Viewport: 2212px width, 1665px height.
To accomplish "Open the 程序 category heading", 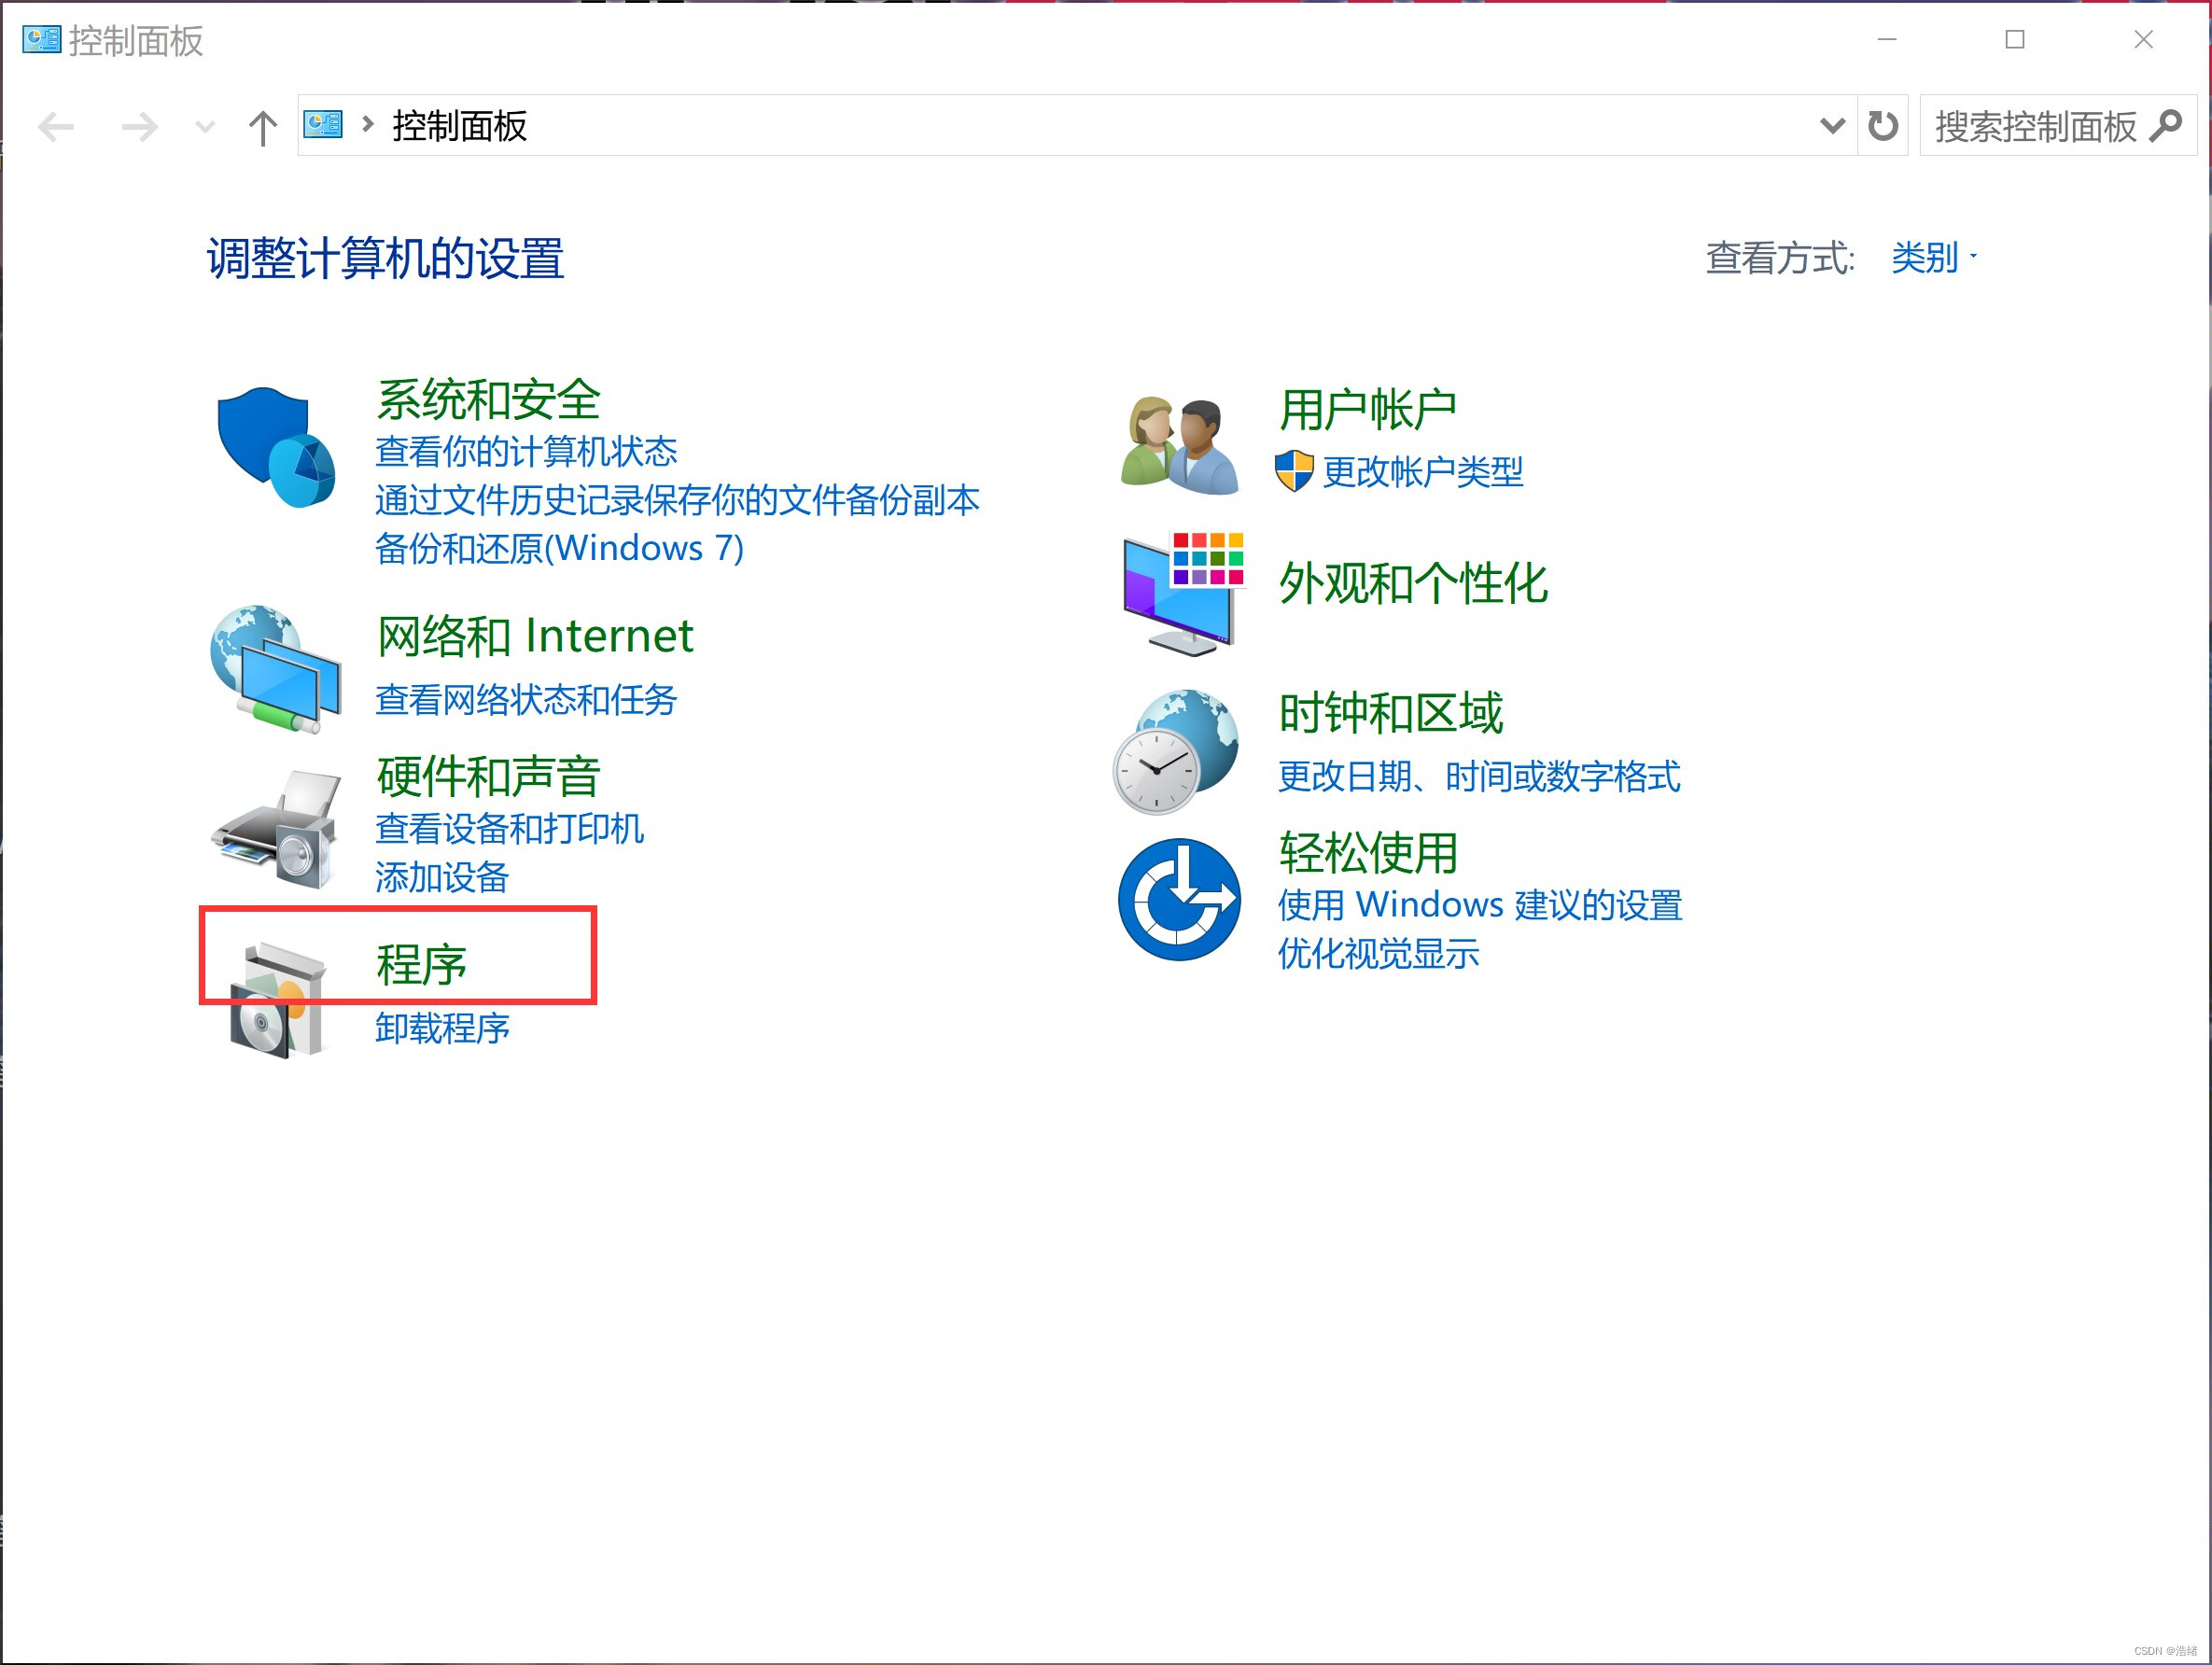I will [421, 965].
